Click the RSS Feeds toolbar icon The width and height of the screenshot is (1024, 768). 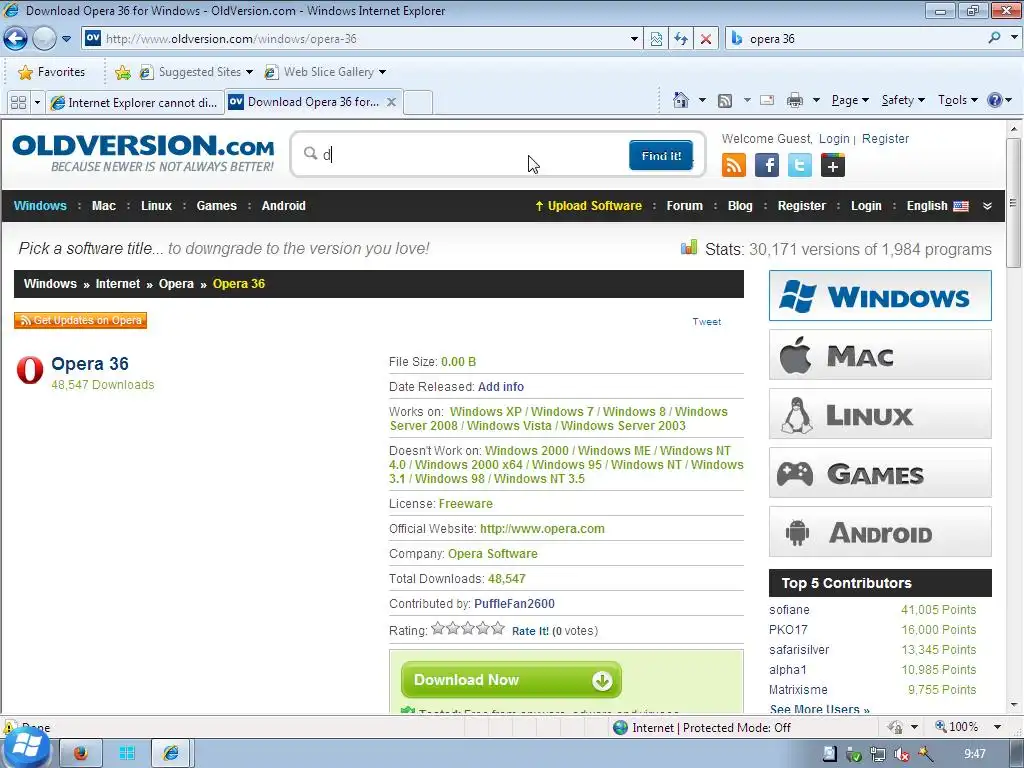[725, 101]
